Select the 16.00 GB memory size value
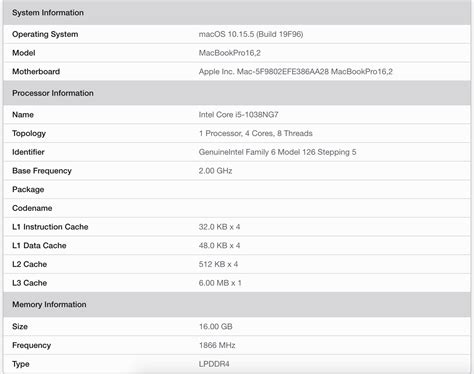The width and height of the screenshot is (474, 374). pyautogui.click(x=216, y=326)
